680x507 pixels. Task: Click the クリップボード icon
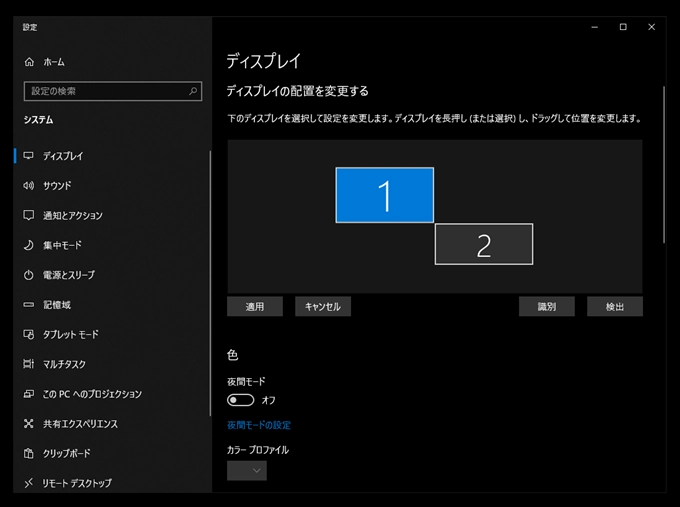click(29, 453)
